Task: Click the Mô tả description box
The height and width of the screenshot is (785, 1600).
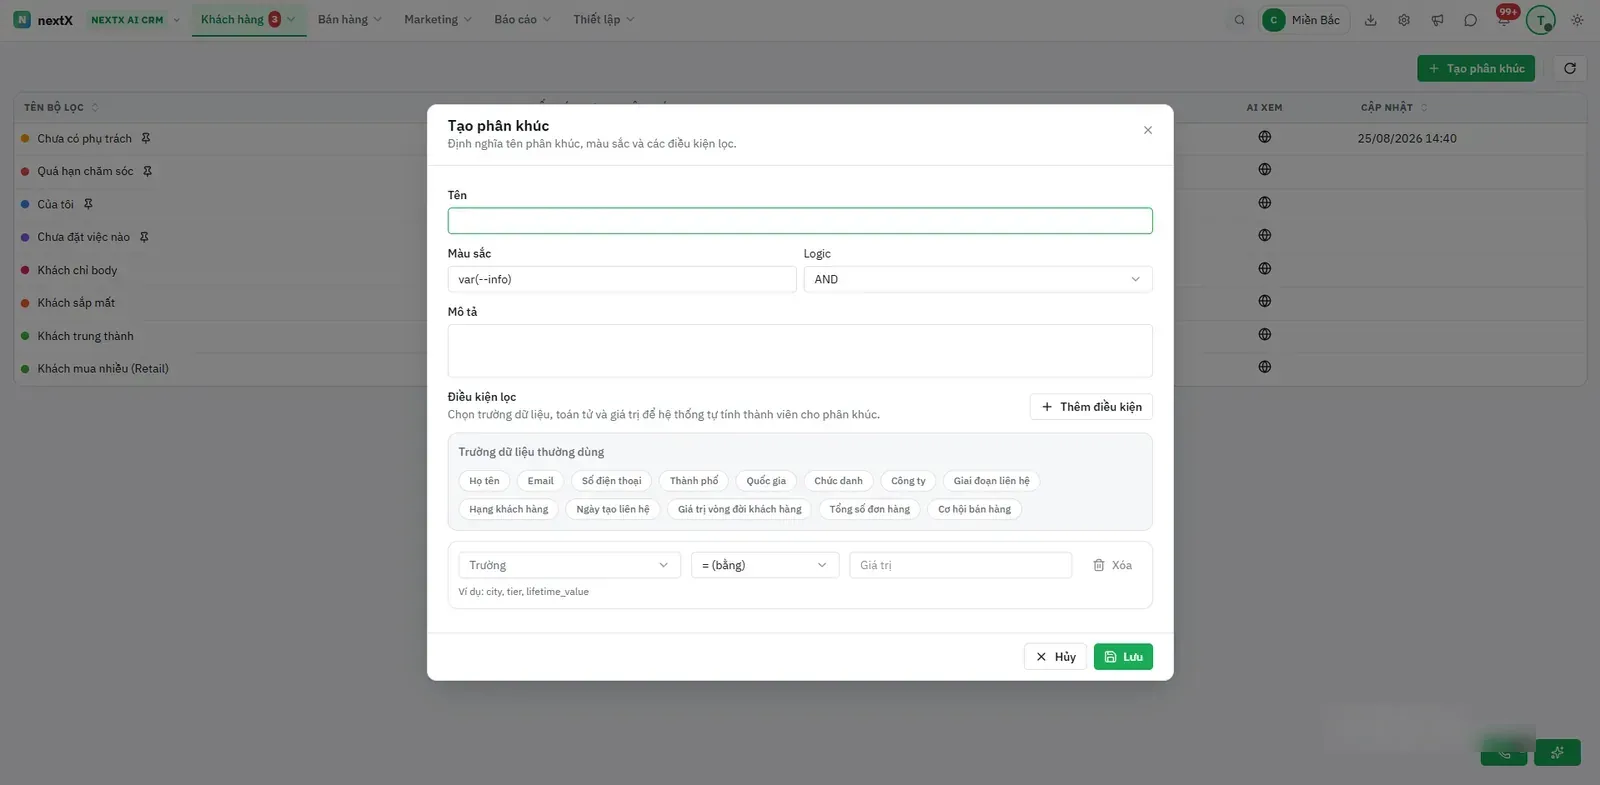Action: click(800, 351)
